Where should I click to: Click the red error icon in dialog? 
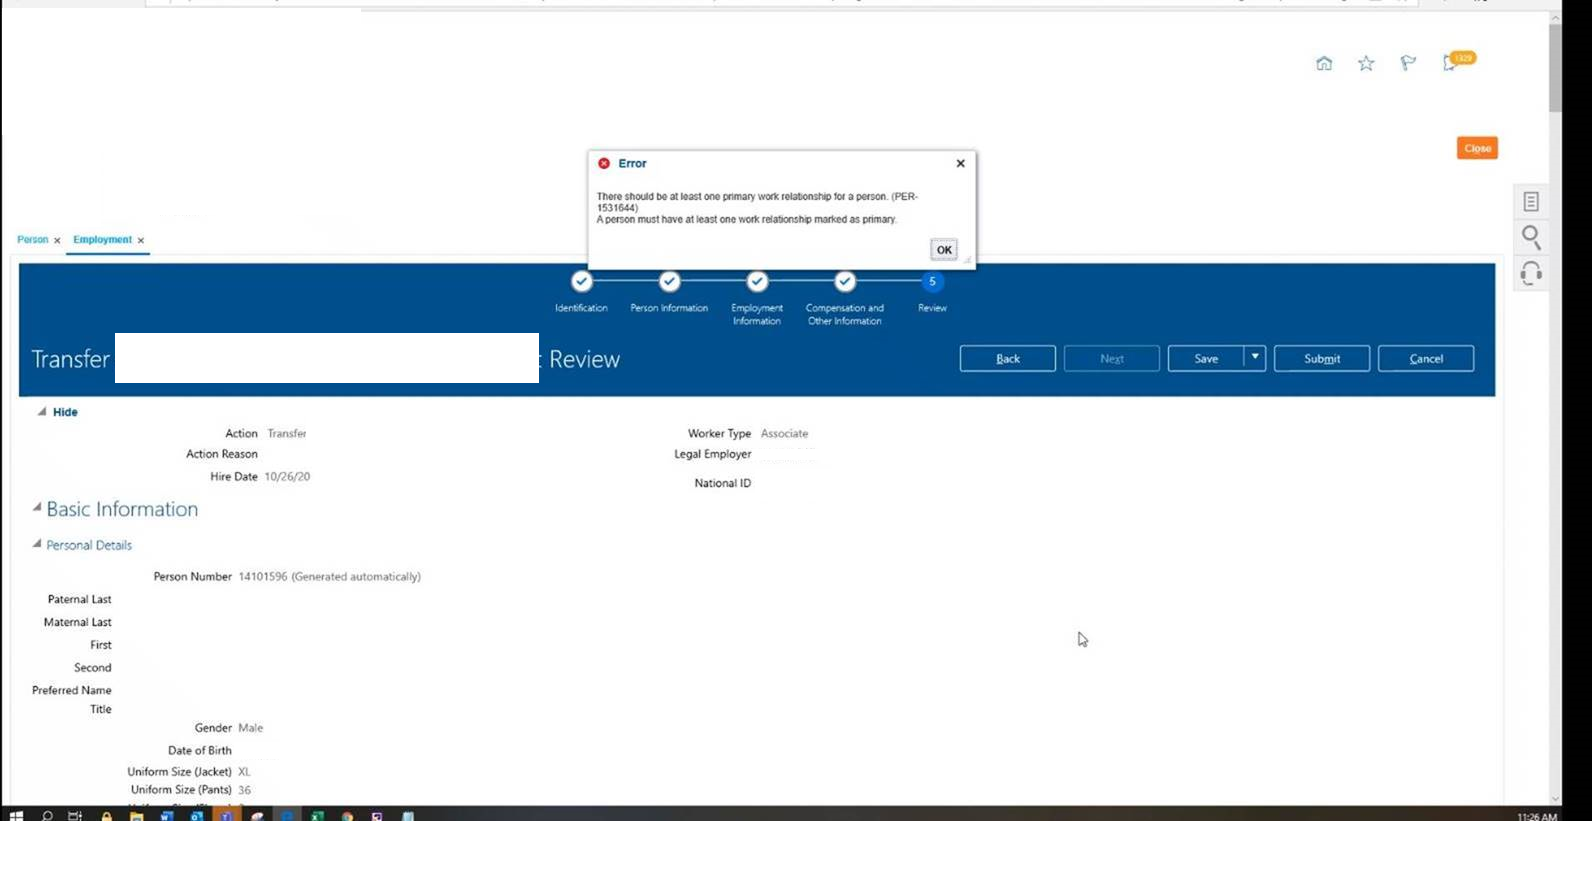pos(604,163)
